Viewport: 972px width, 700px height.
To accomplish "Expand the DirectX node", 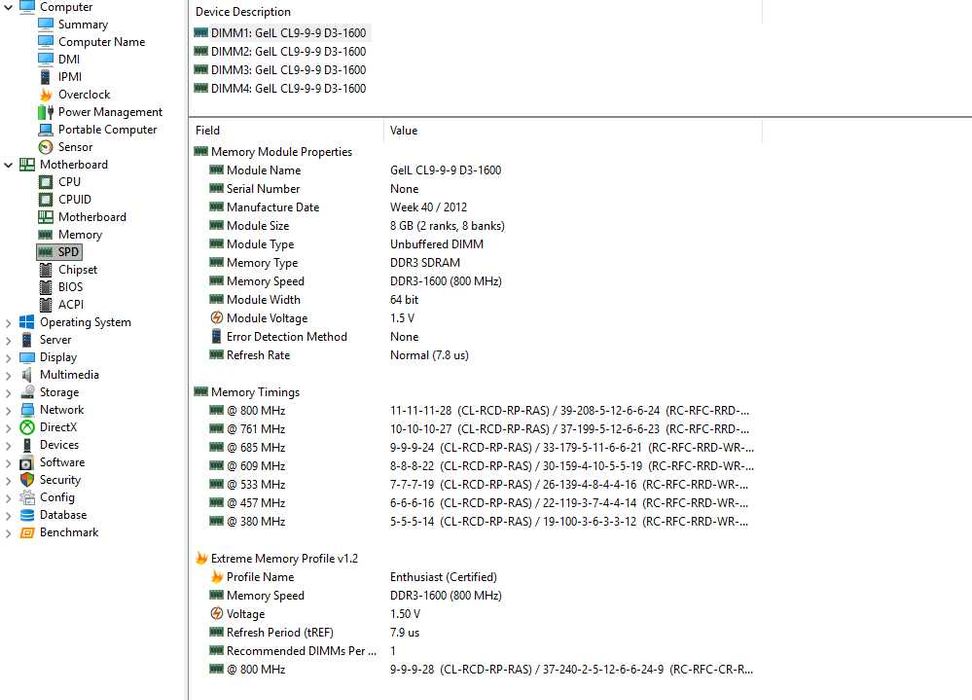I will pos(8,428).
